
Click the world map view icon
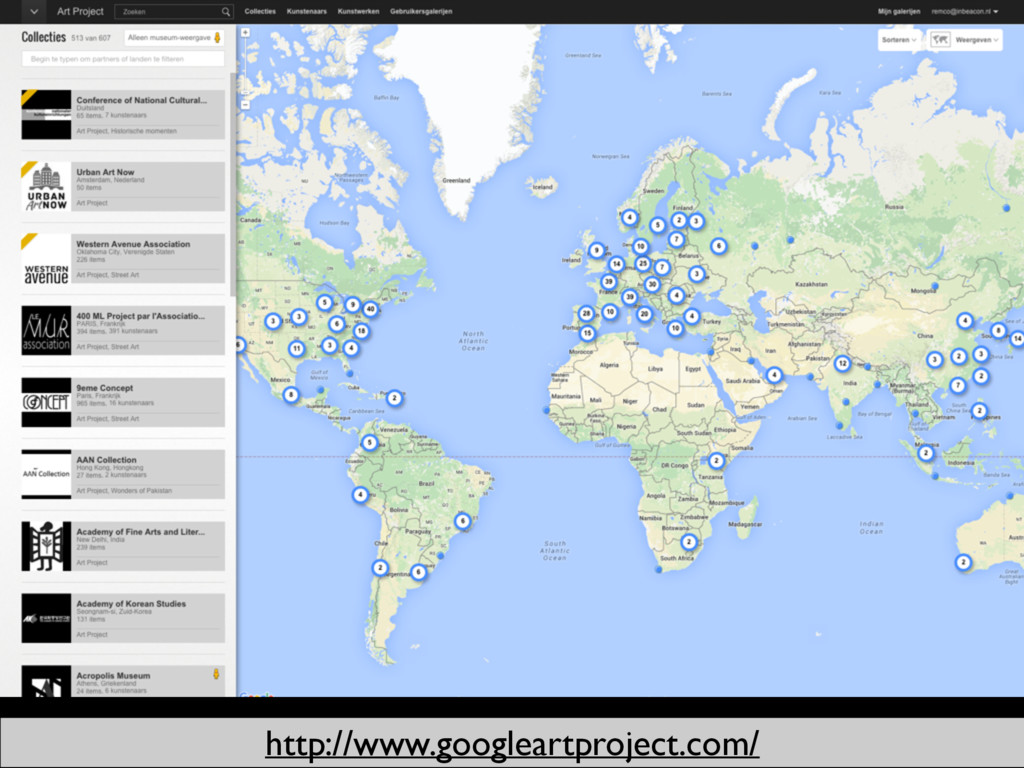940,40
